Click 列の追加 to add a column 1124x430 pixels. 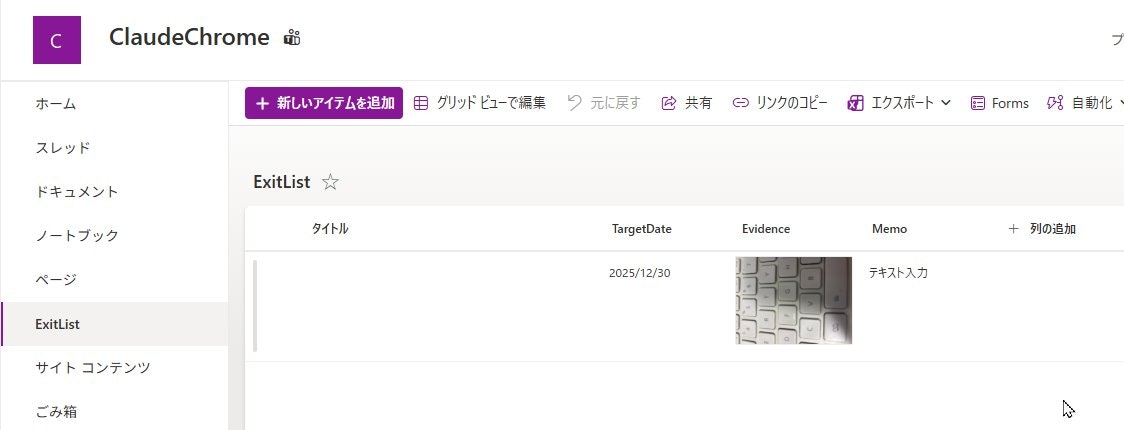(1042, 229)
